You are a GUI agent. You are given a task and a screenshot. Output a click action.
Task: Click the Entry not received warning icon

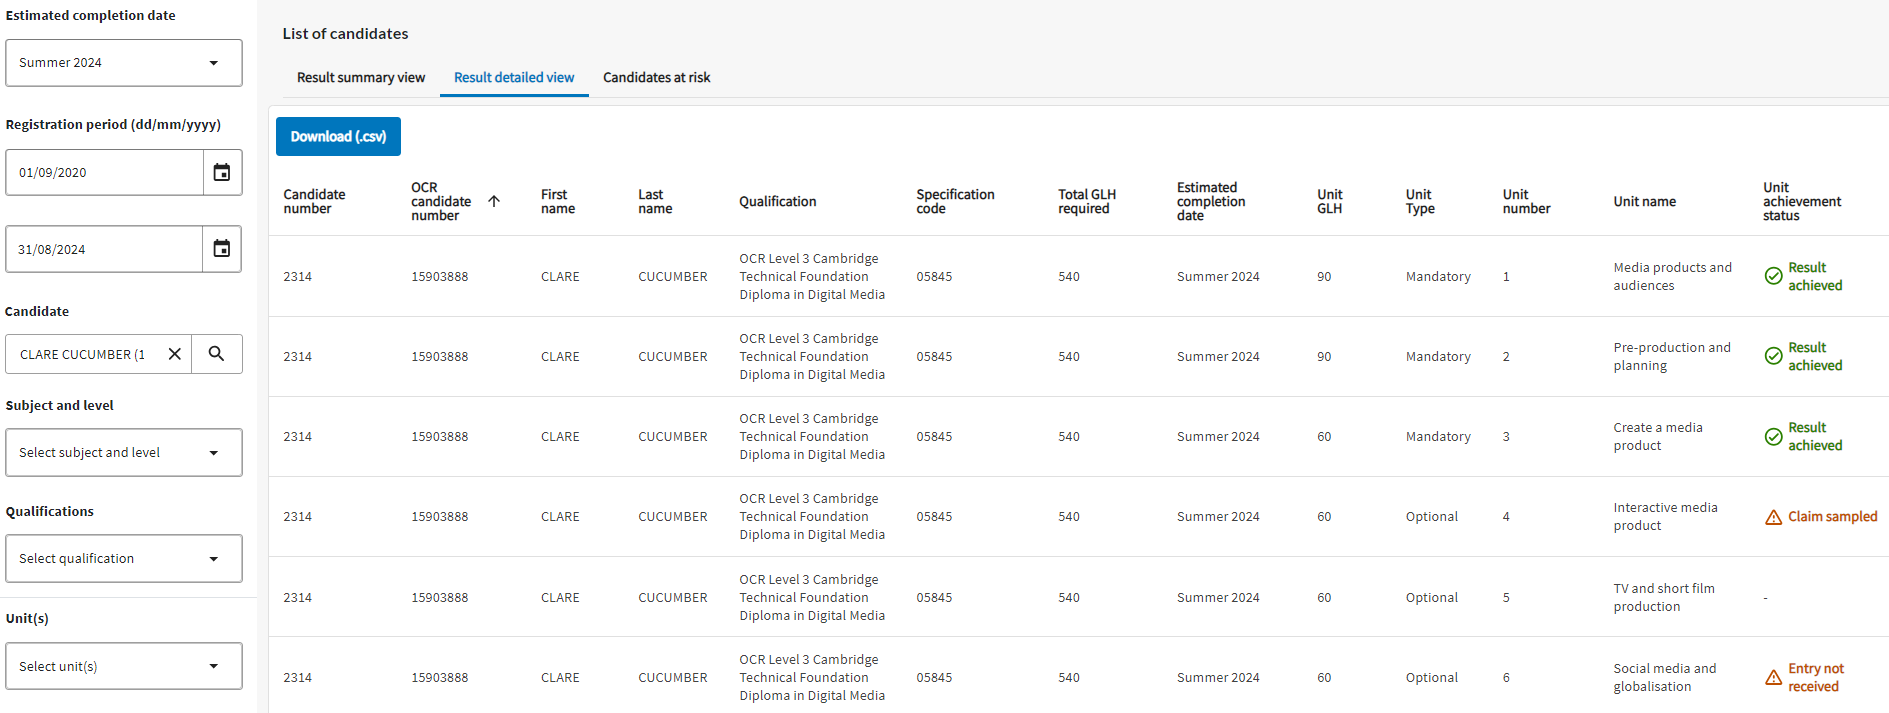1773,678
